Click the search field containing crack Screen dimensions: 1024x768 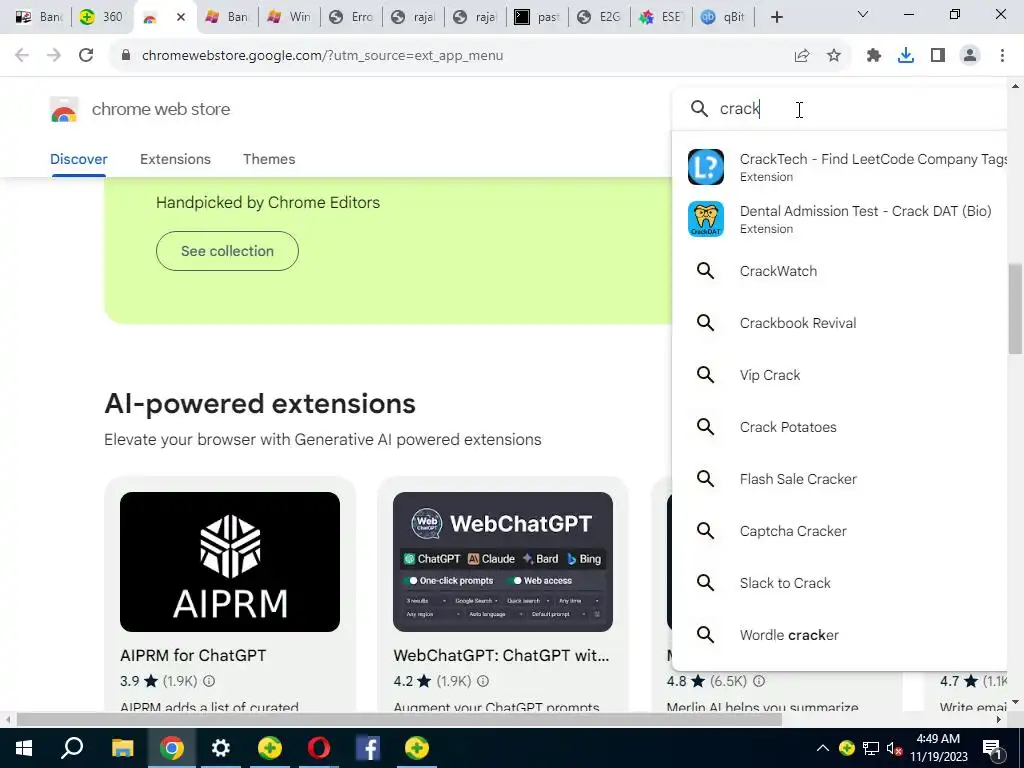(x=839, y=108)
